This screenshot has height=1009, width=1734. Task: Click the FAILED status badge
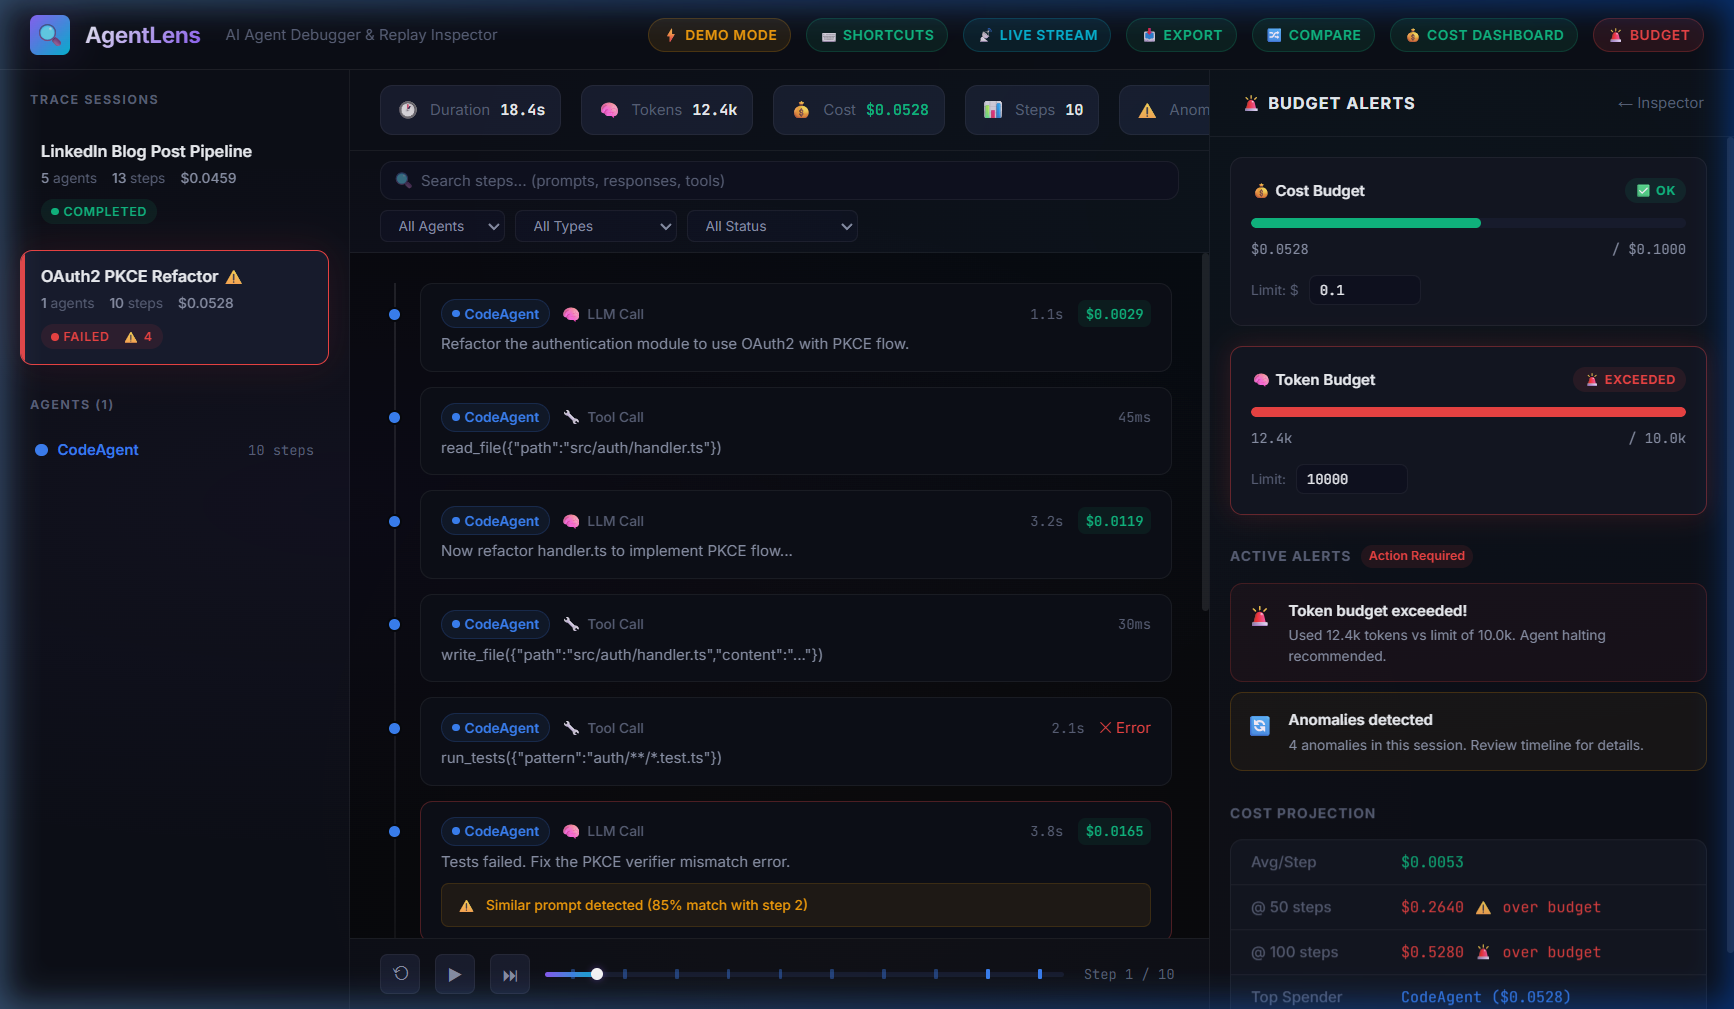pos(101,337)
